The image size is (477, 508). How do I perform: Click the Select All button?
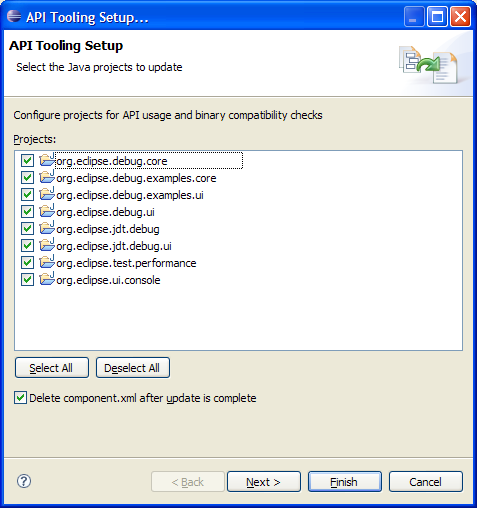pos(52,368)
